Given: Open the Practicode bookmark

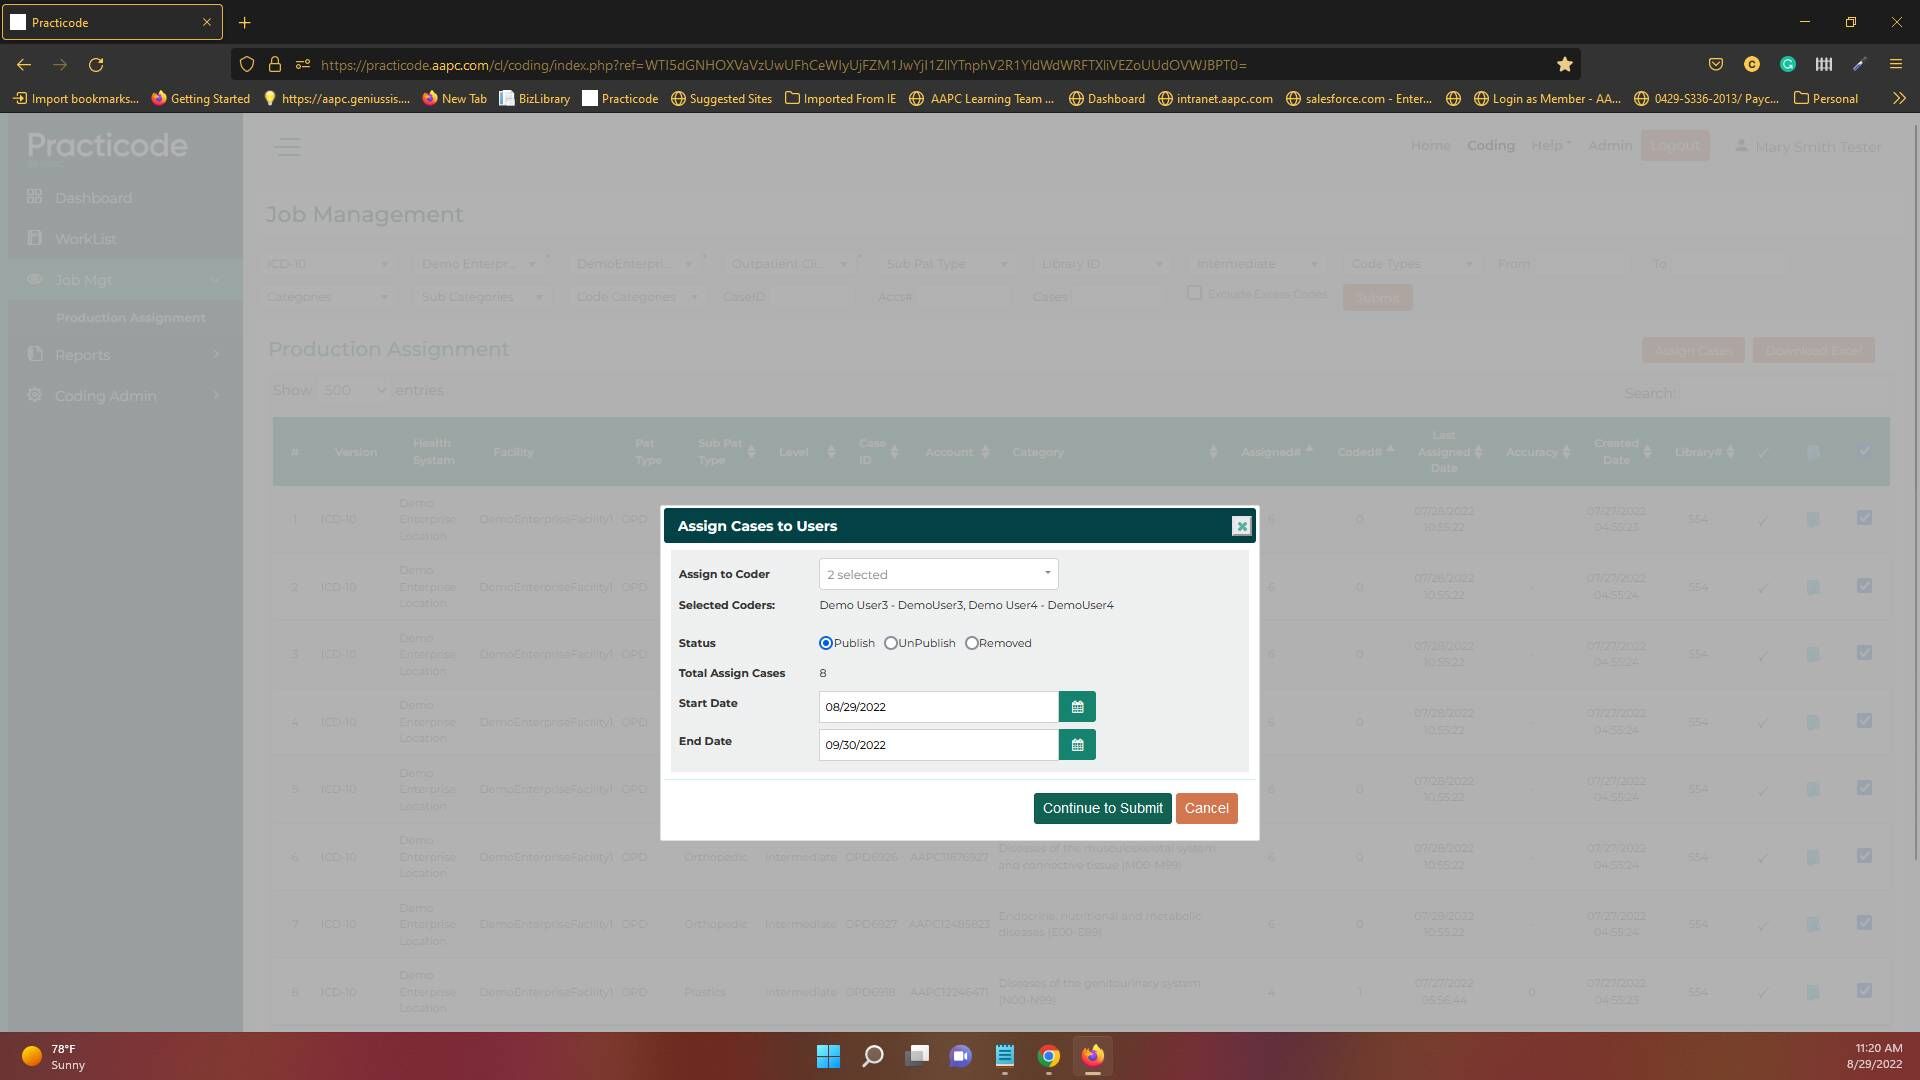Looking at the screenshot, I should pos(620,98).
